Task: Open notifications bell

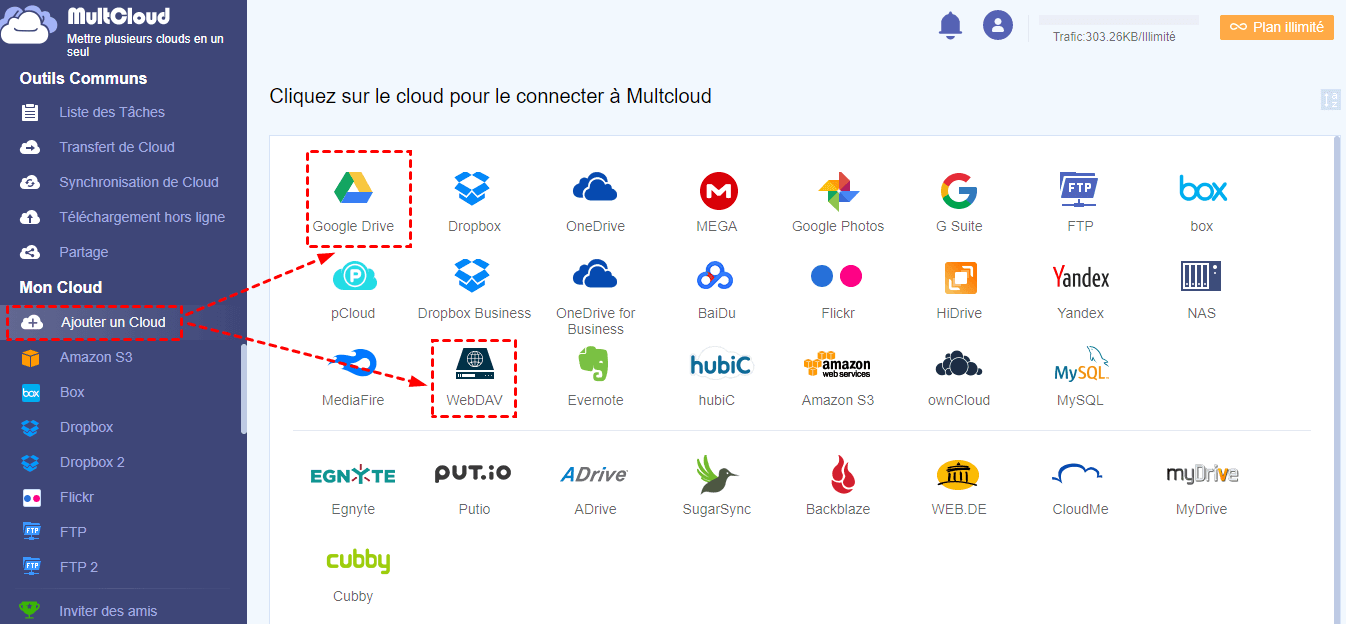Action: (950, 26)
